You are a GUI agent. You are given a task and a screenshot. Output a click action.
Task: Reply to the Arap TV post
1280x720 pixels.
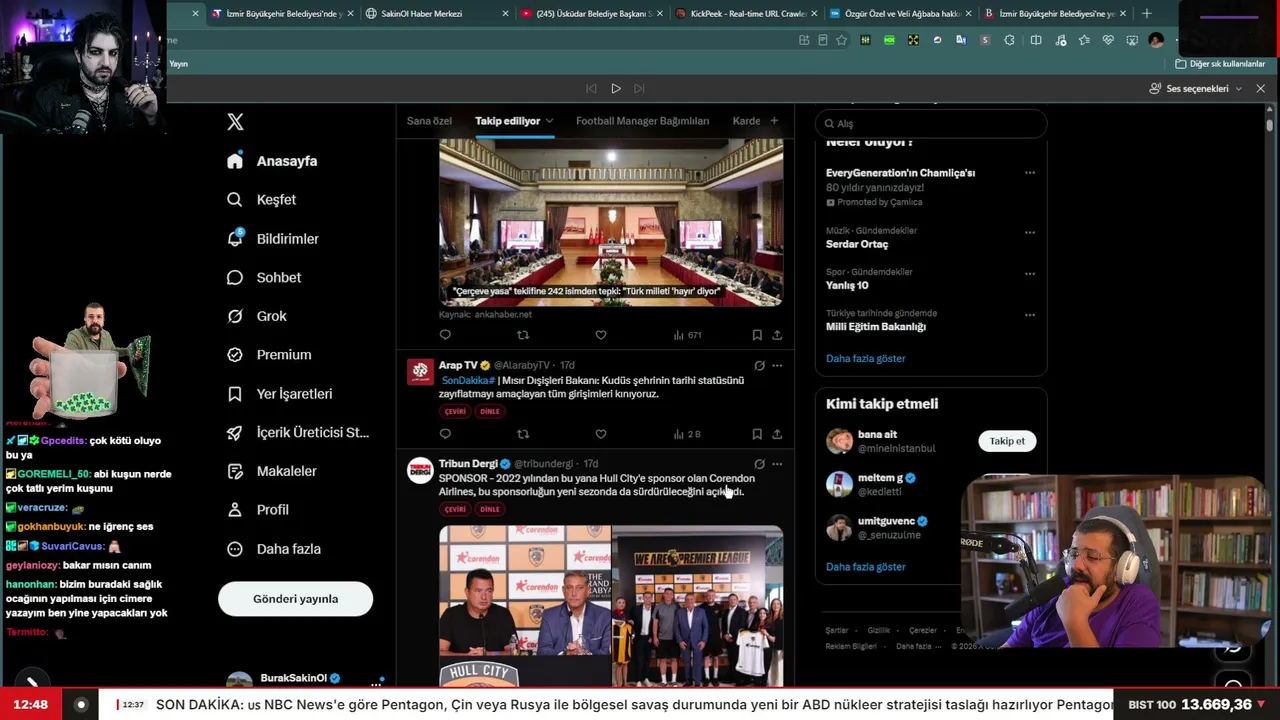(x=445, y=434)
